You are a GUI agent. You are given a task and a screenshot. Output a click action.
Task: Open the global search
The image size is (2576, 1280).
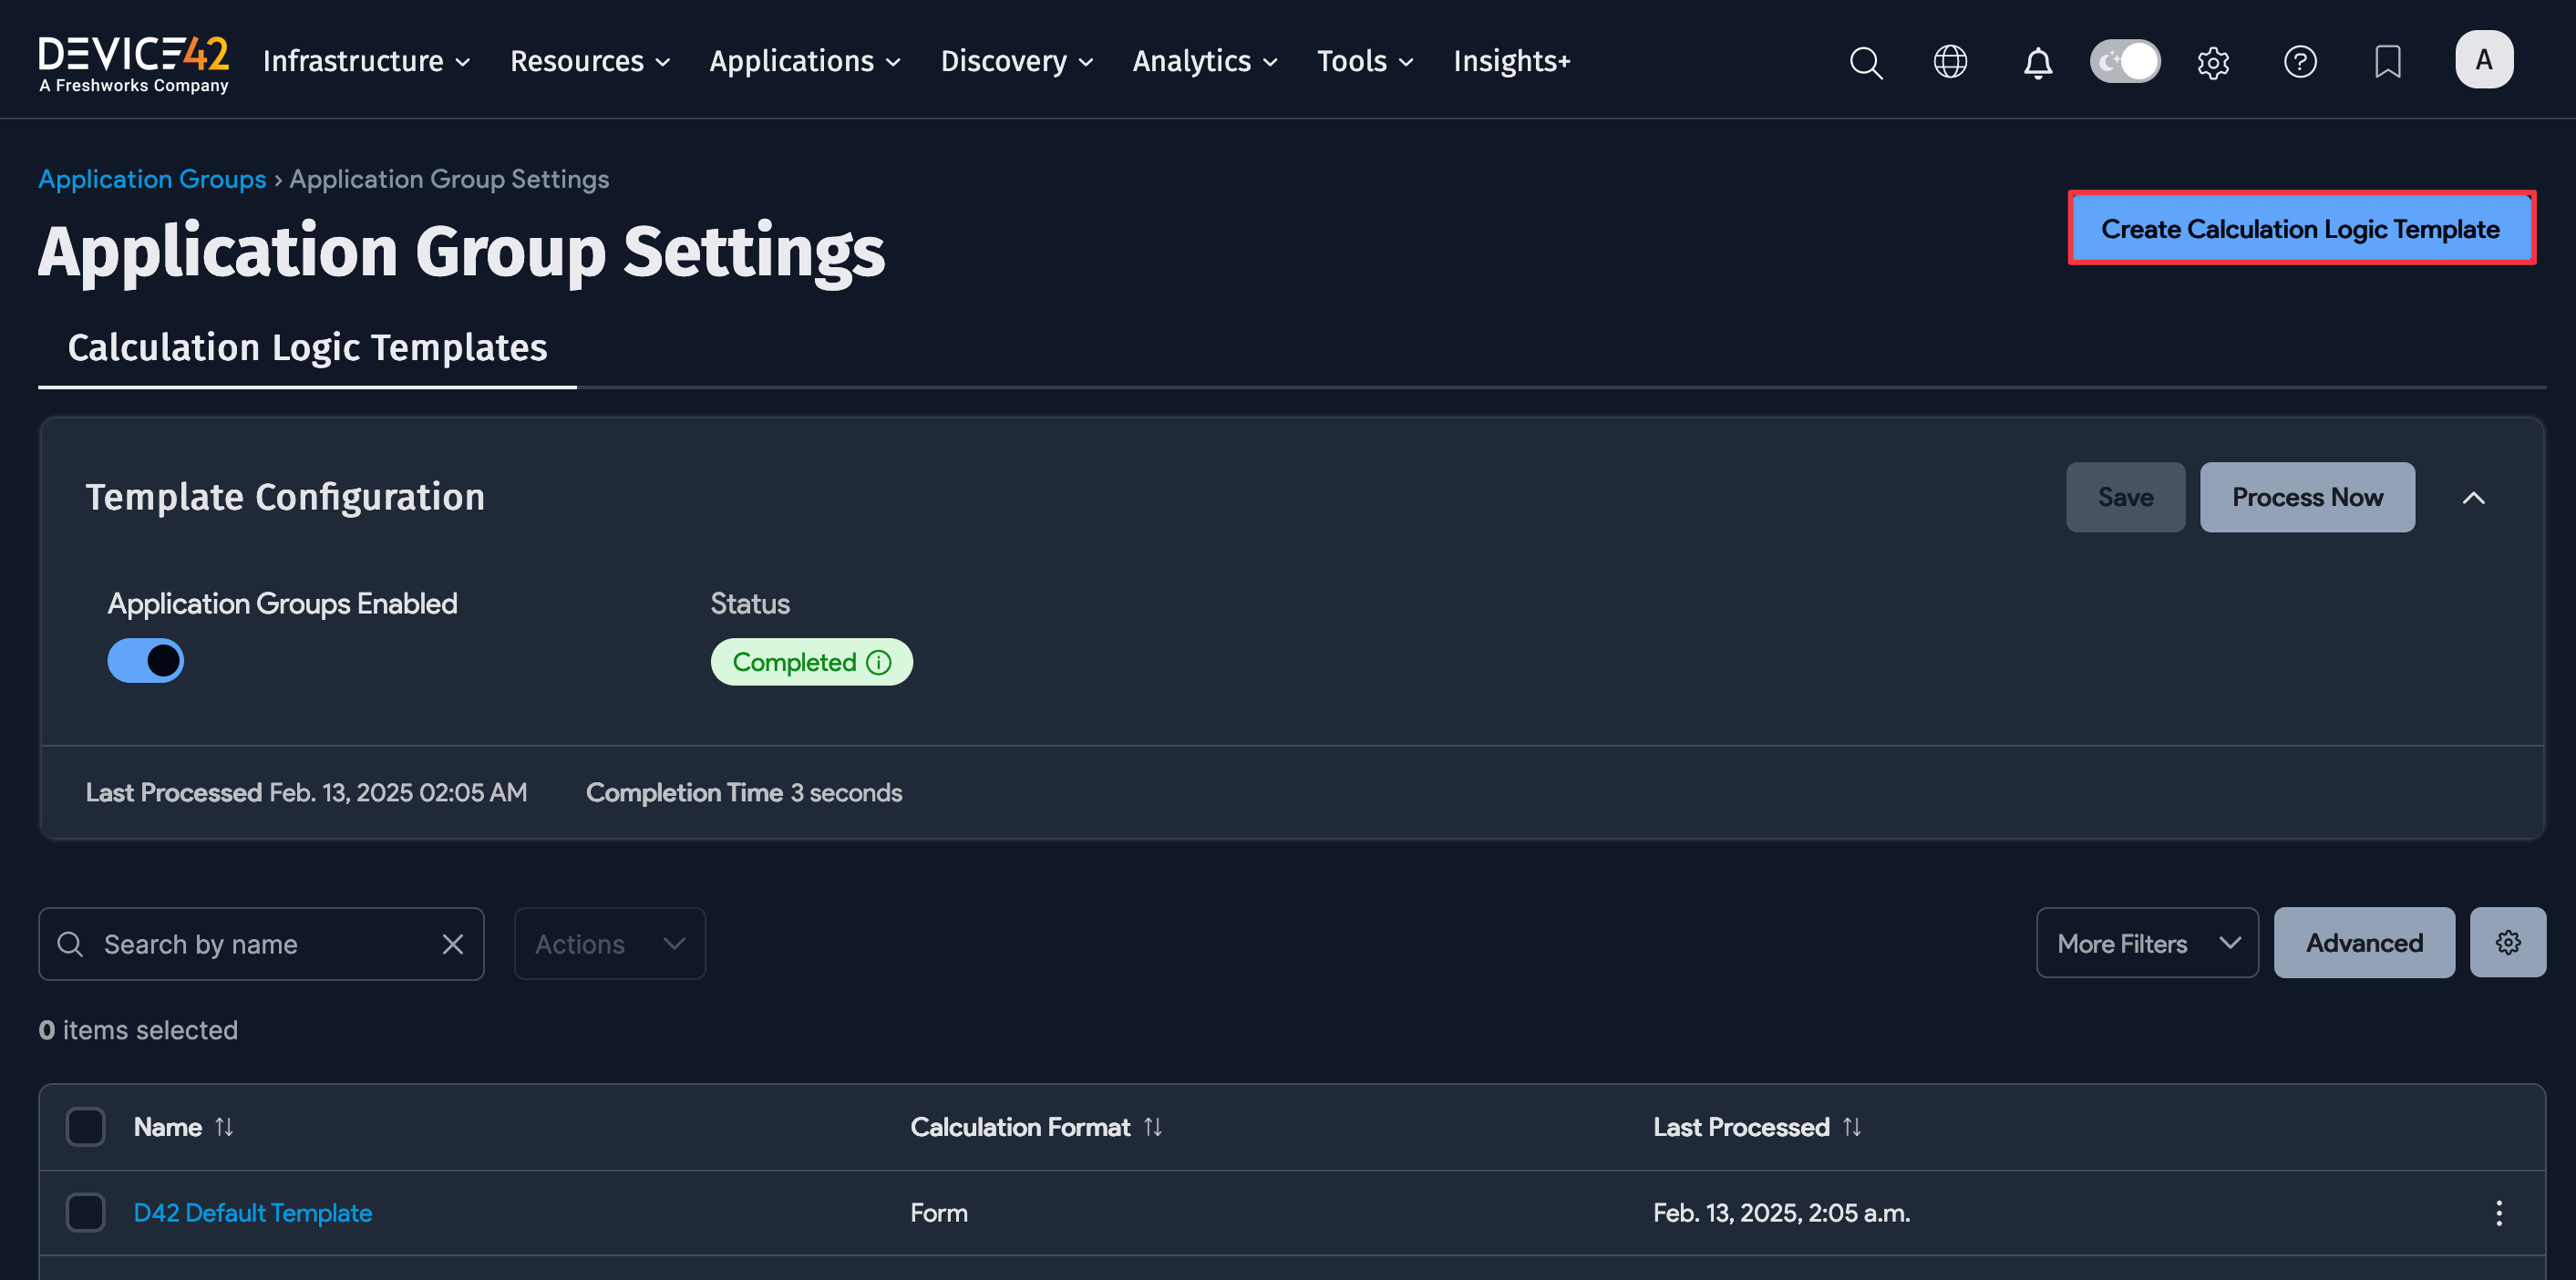1866,62
